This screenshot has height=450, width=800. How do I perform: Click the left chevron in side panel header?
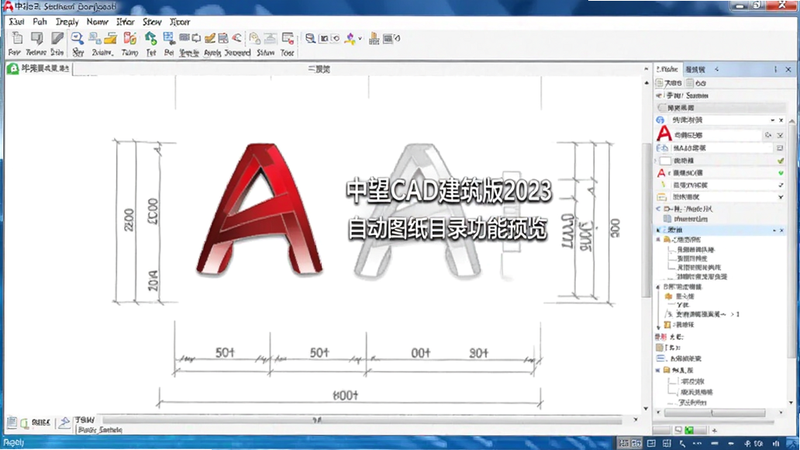(717, 69)
